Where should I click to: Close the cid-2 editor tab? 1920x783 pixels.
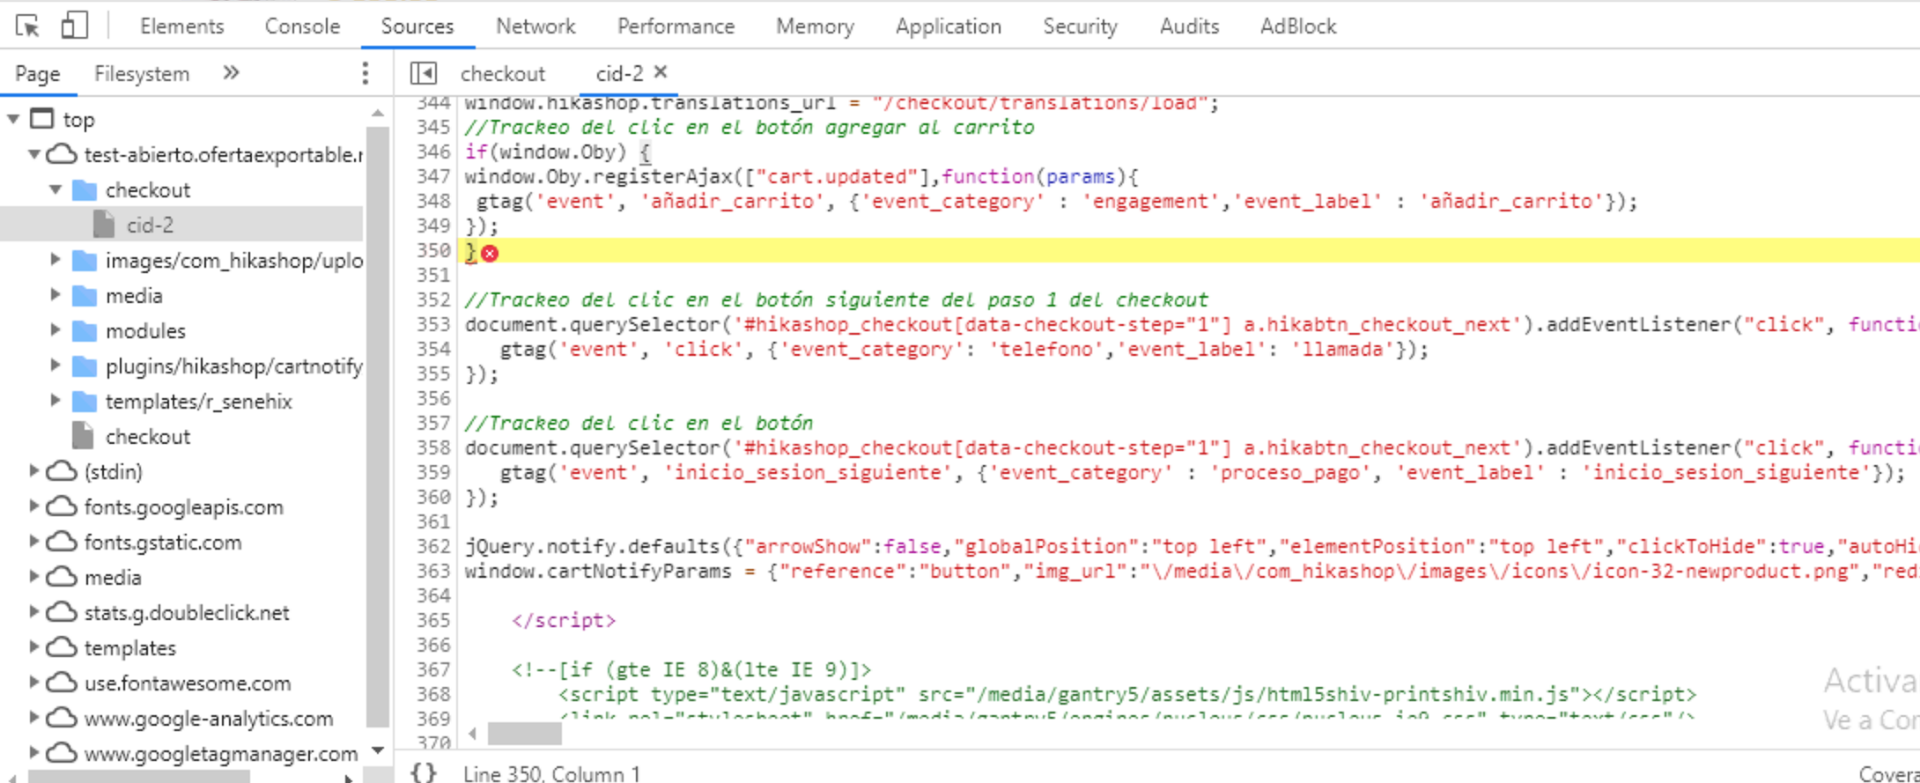tap(660, 72)
